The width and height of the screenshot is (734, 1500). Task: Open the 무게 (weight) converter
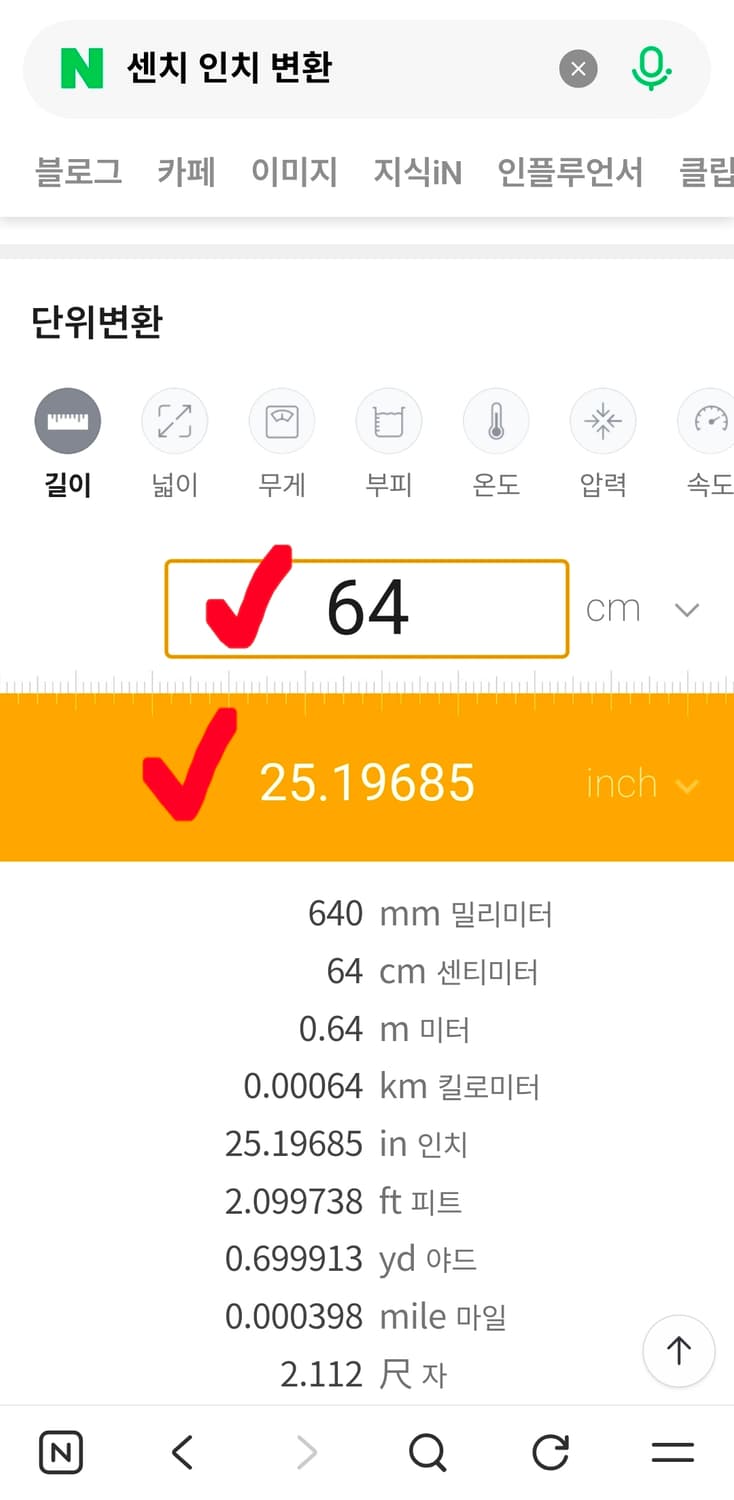pos(282,420)
